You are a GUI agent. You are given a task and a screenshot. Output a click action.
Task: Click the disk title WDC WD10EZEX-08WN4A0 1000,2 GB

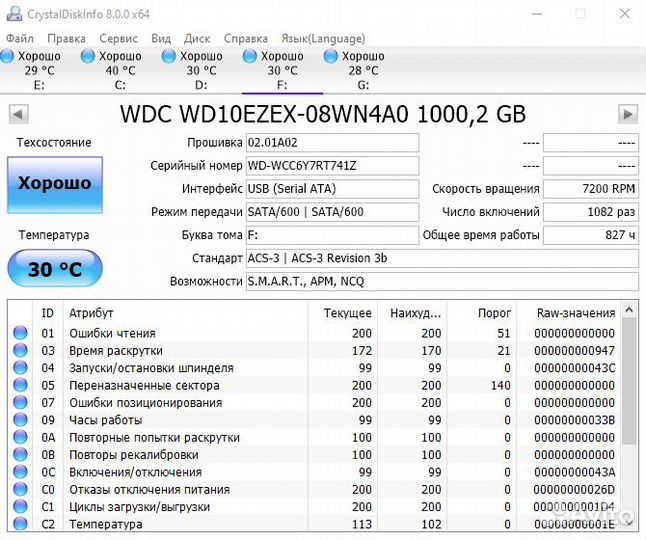pos(323,114)
